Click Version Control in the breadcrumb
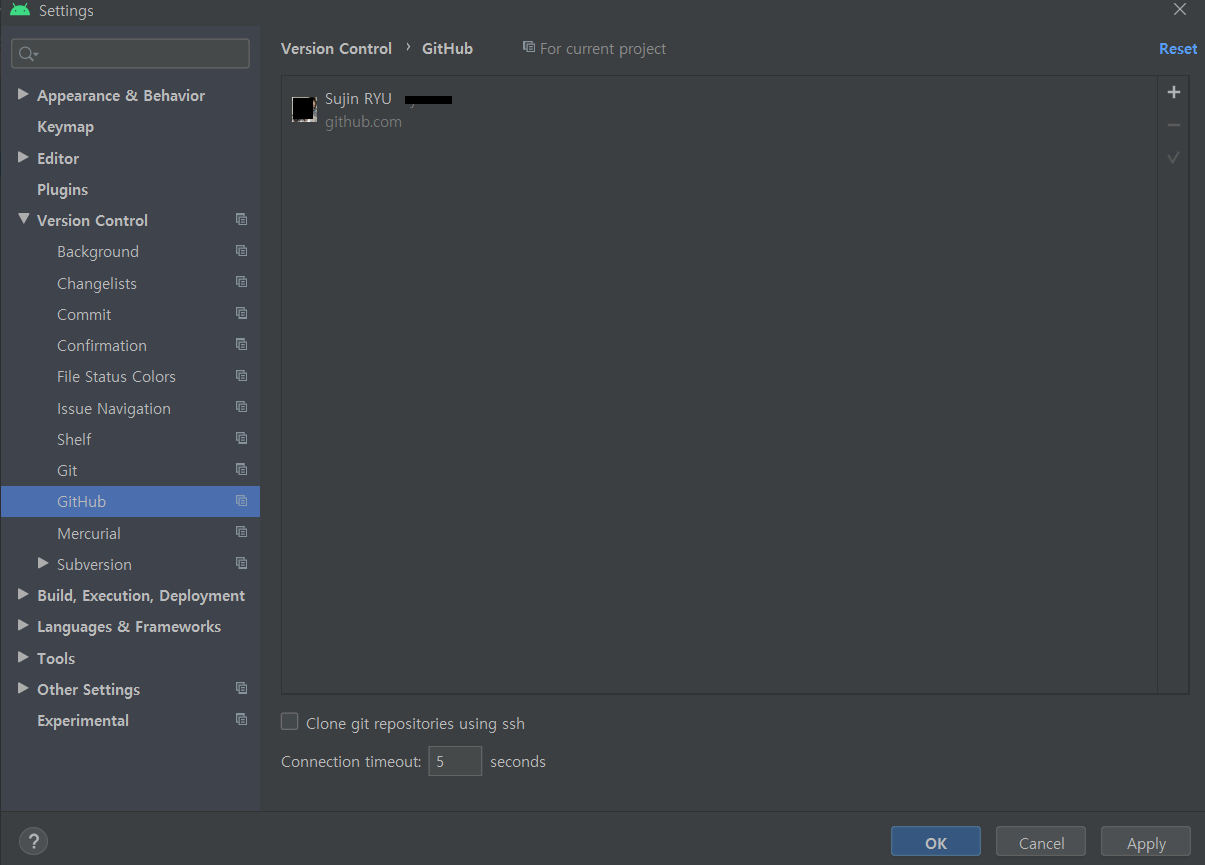 336,49
